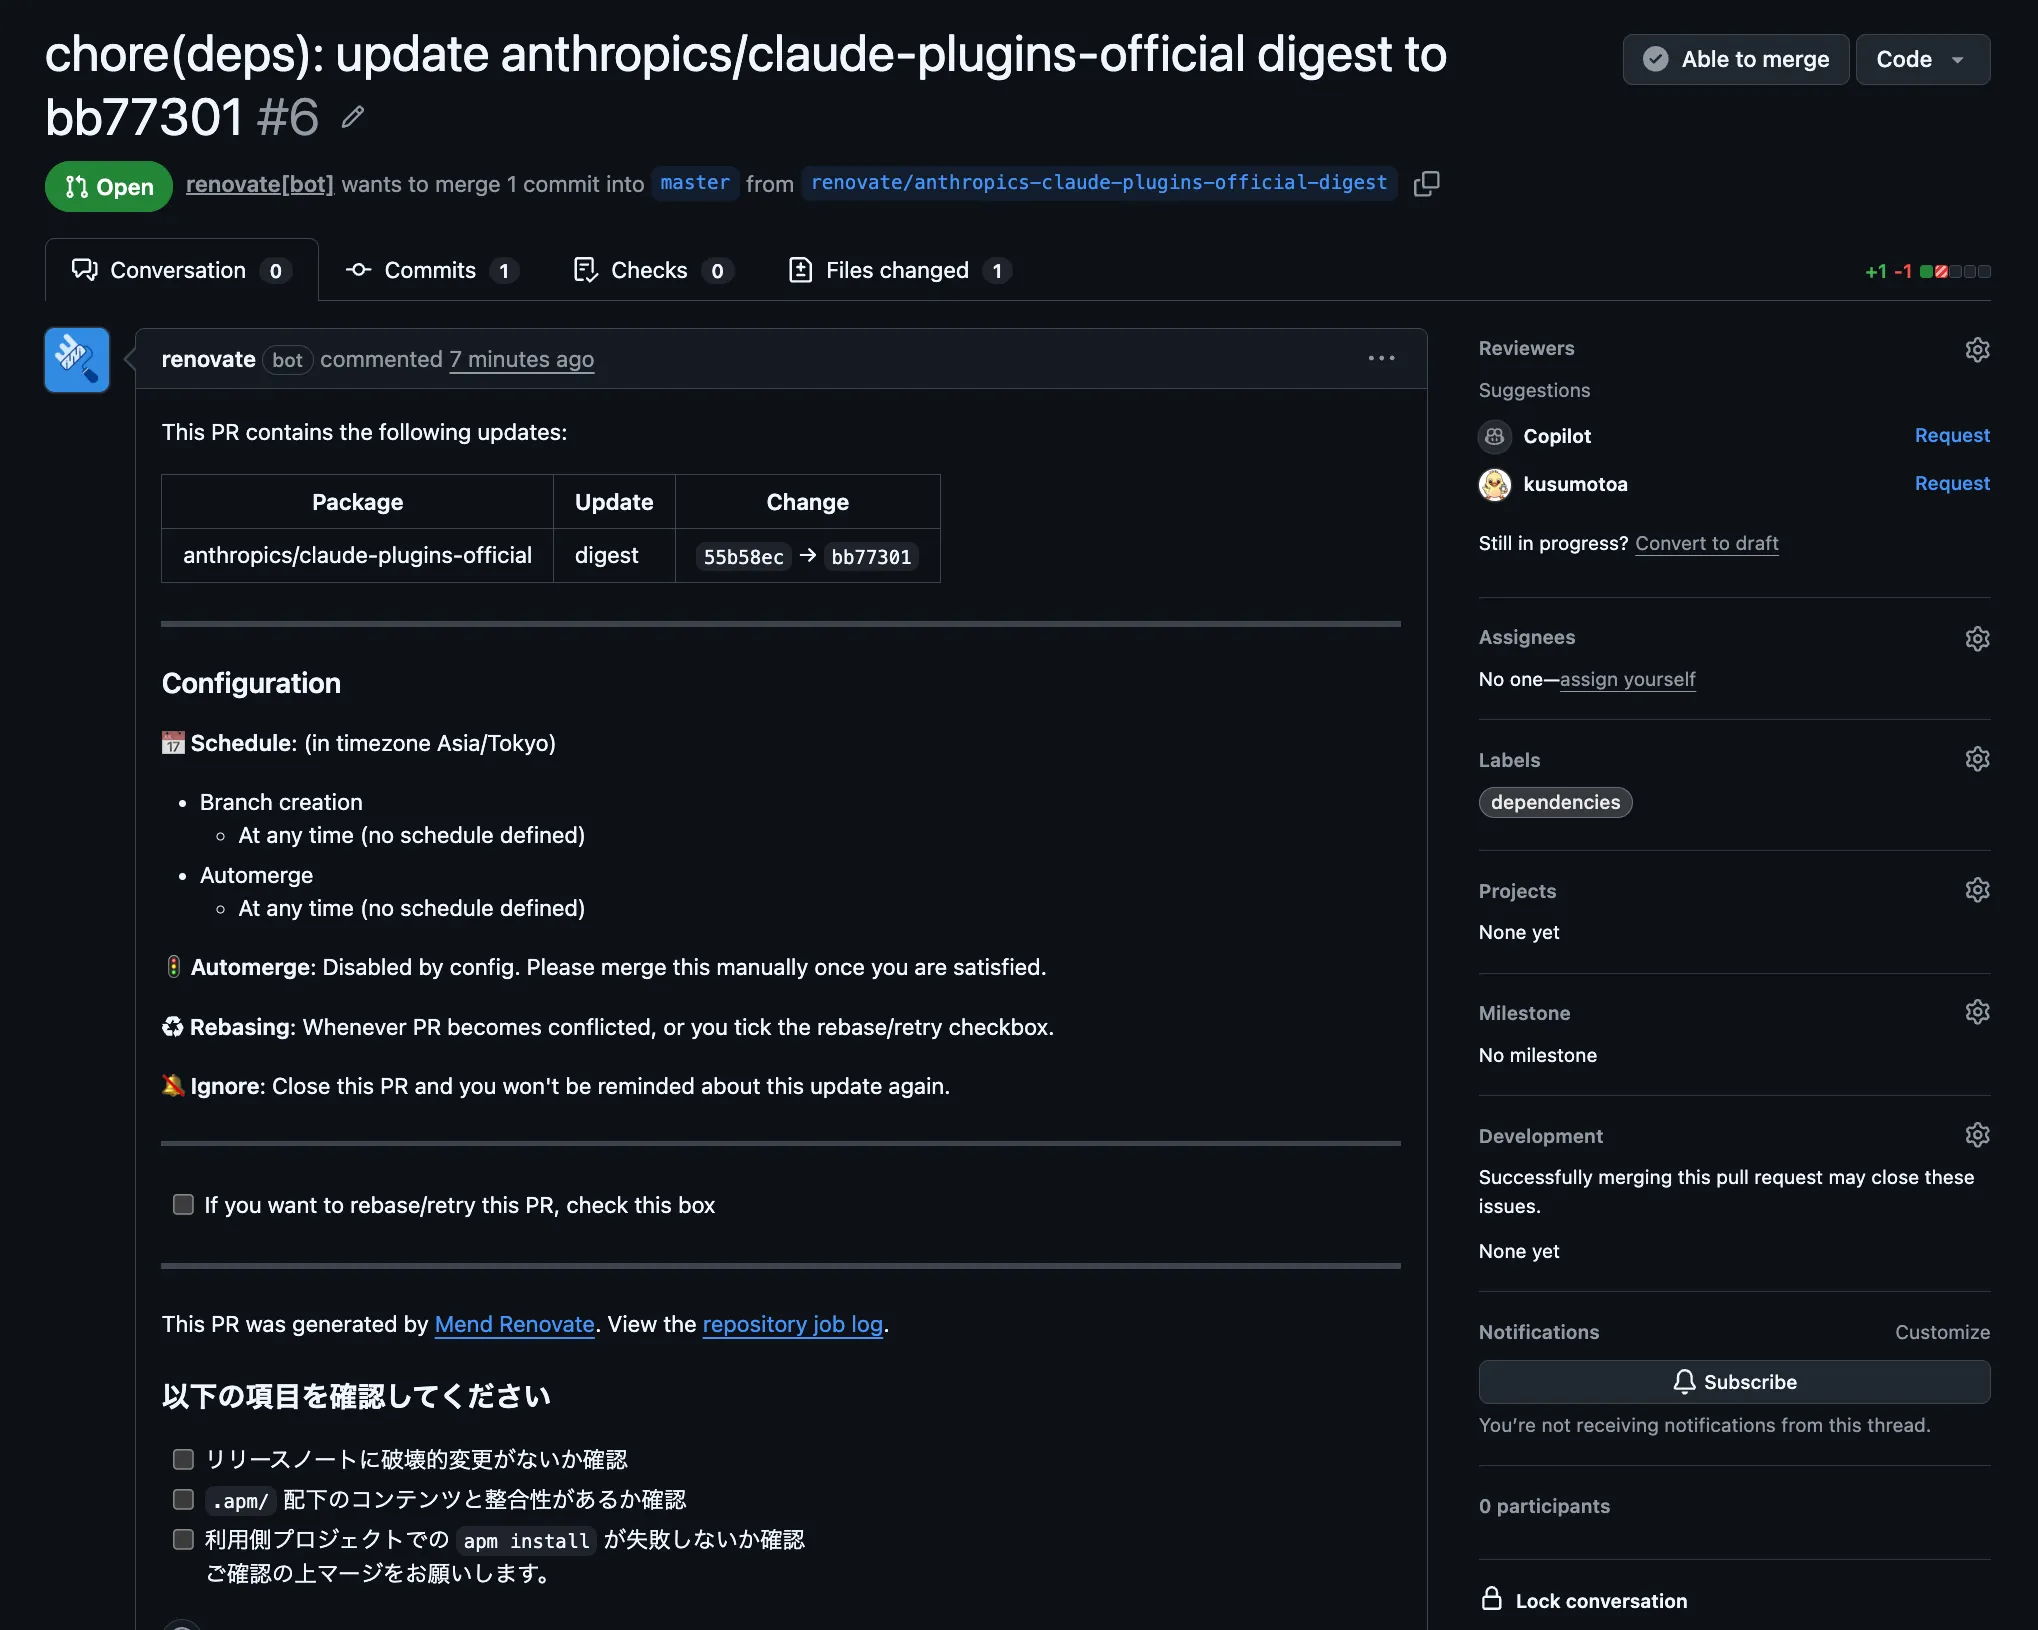Viewport: 2038px width, 1630px height.
Task: Request review from Copilot
Action: tap(1952, 435)
